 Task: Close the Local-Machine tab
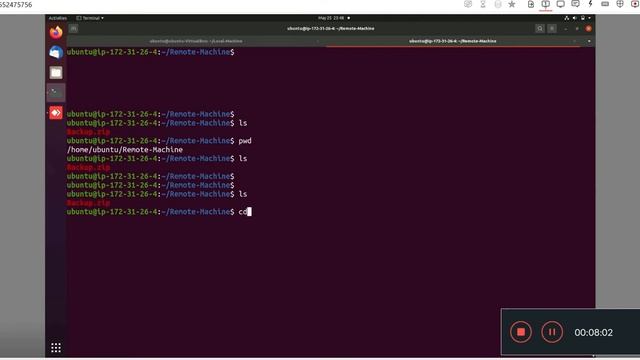click(318, 41)
